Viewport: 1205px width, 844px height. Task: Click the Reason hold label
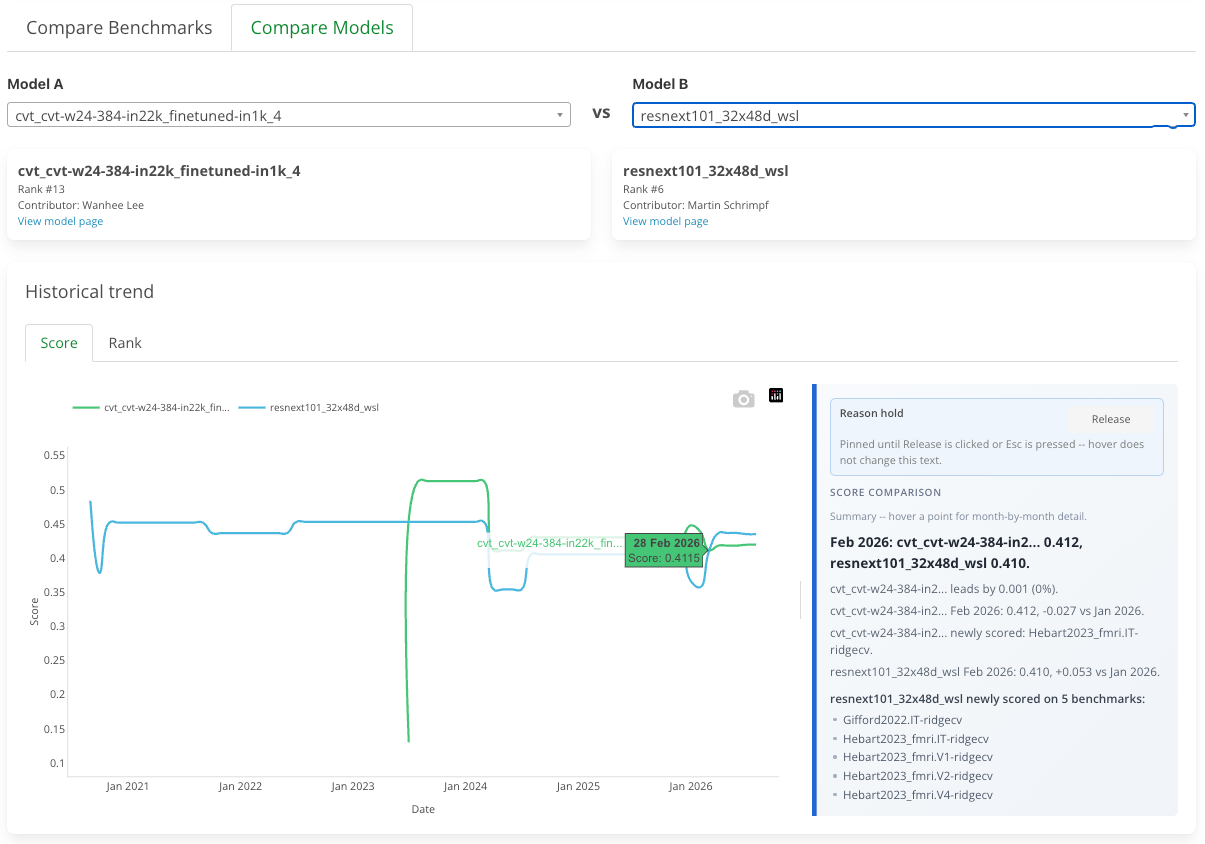(x=871, y=413)
